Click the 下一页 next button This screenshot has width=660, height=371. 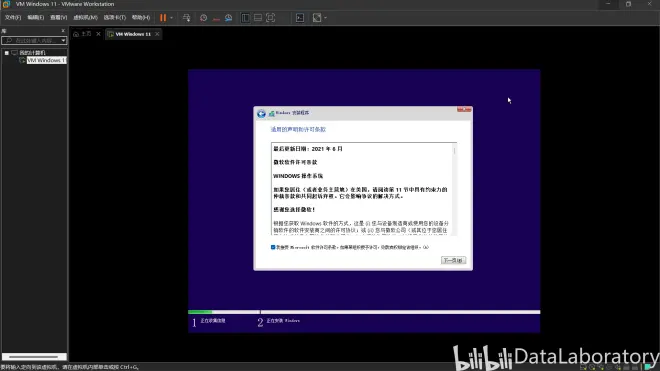(453, 260)
